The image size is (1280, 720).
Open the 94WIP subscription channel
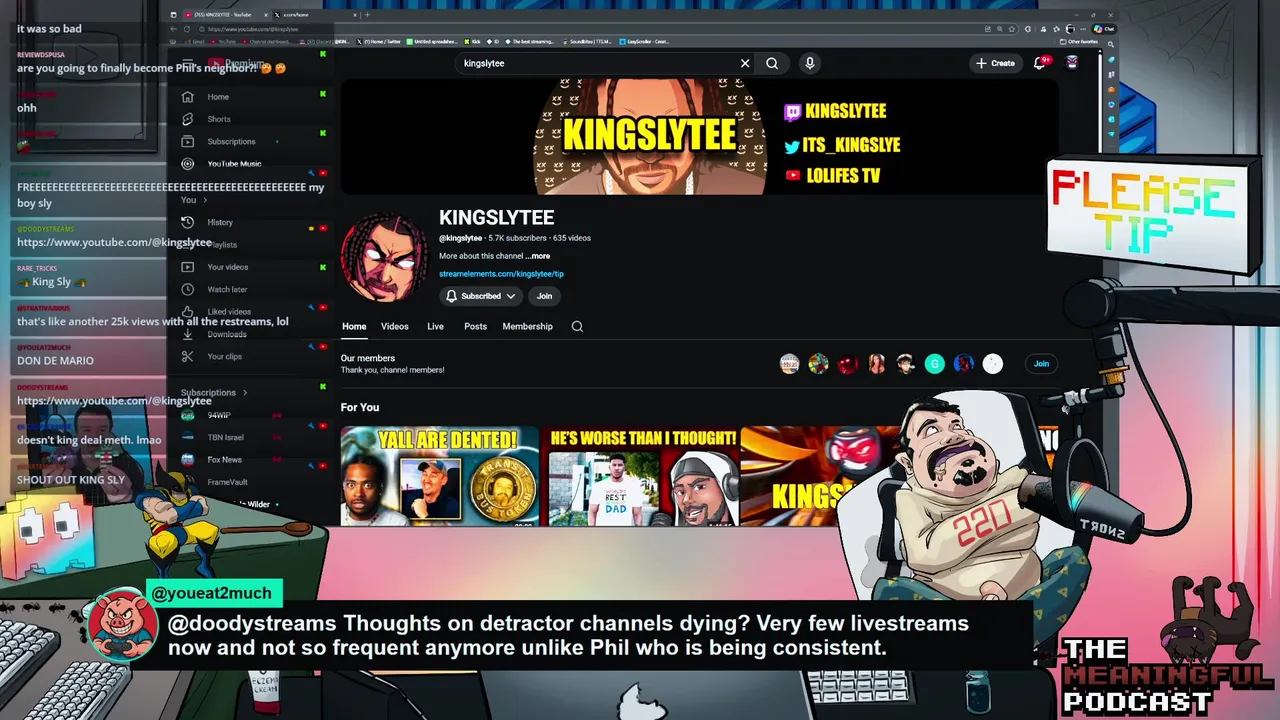click(219, 415)
